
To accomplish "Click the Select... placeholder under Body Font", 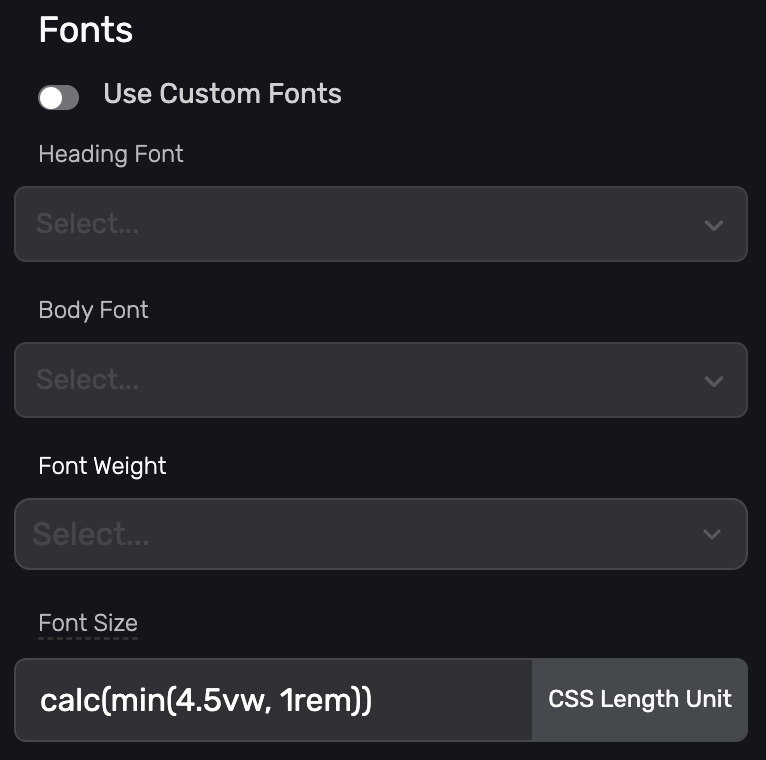I will coord(88,380).
